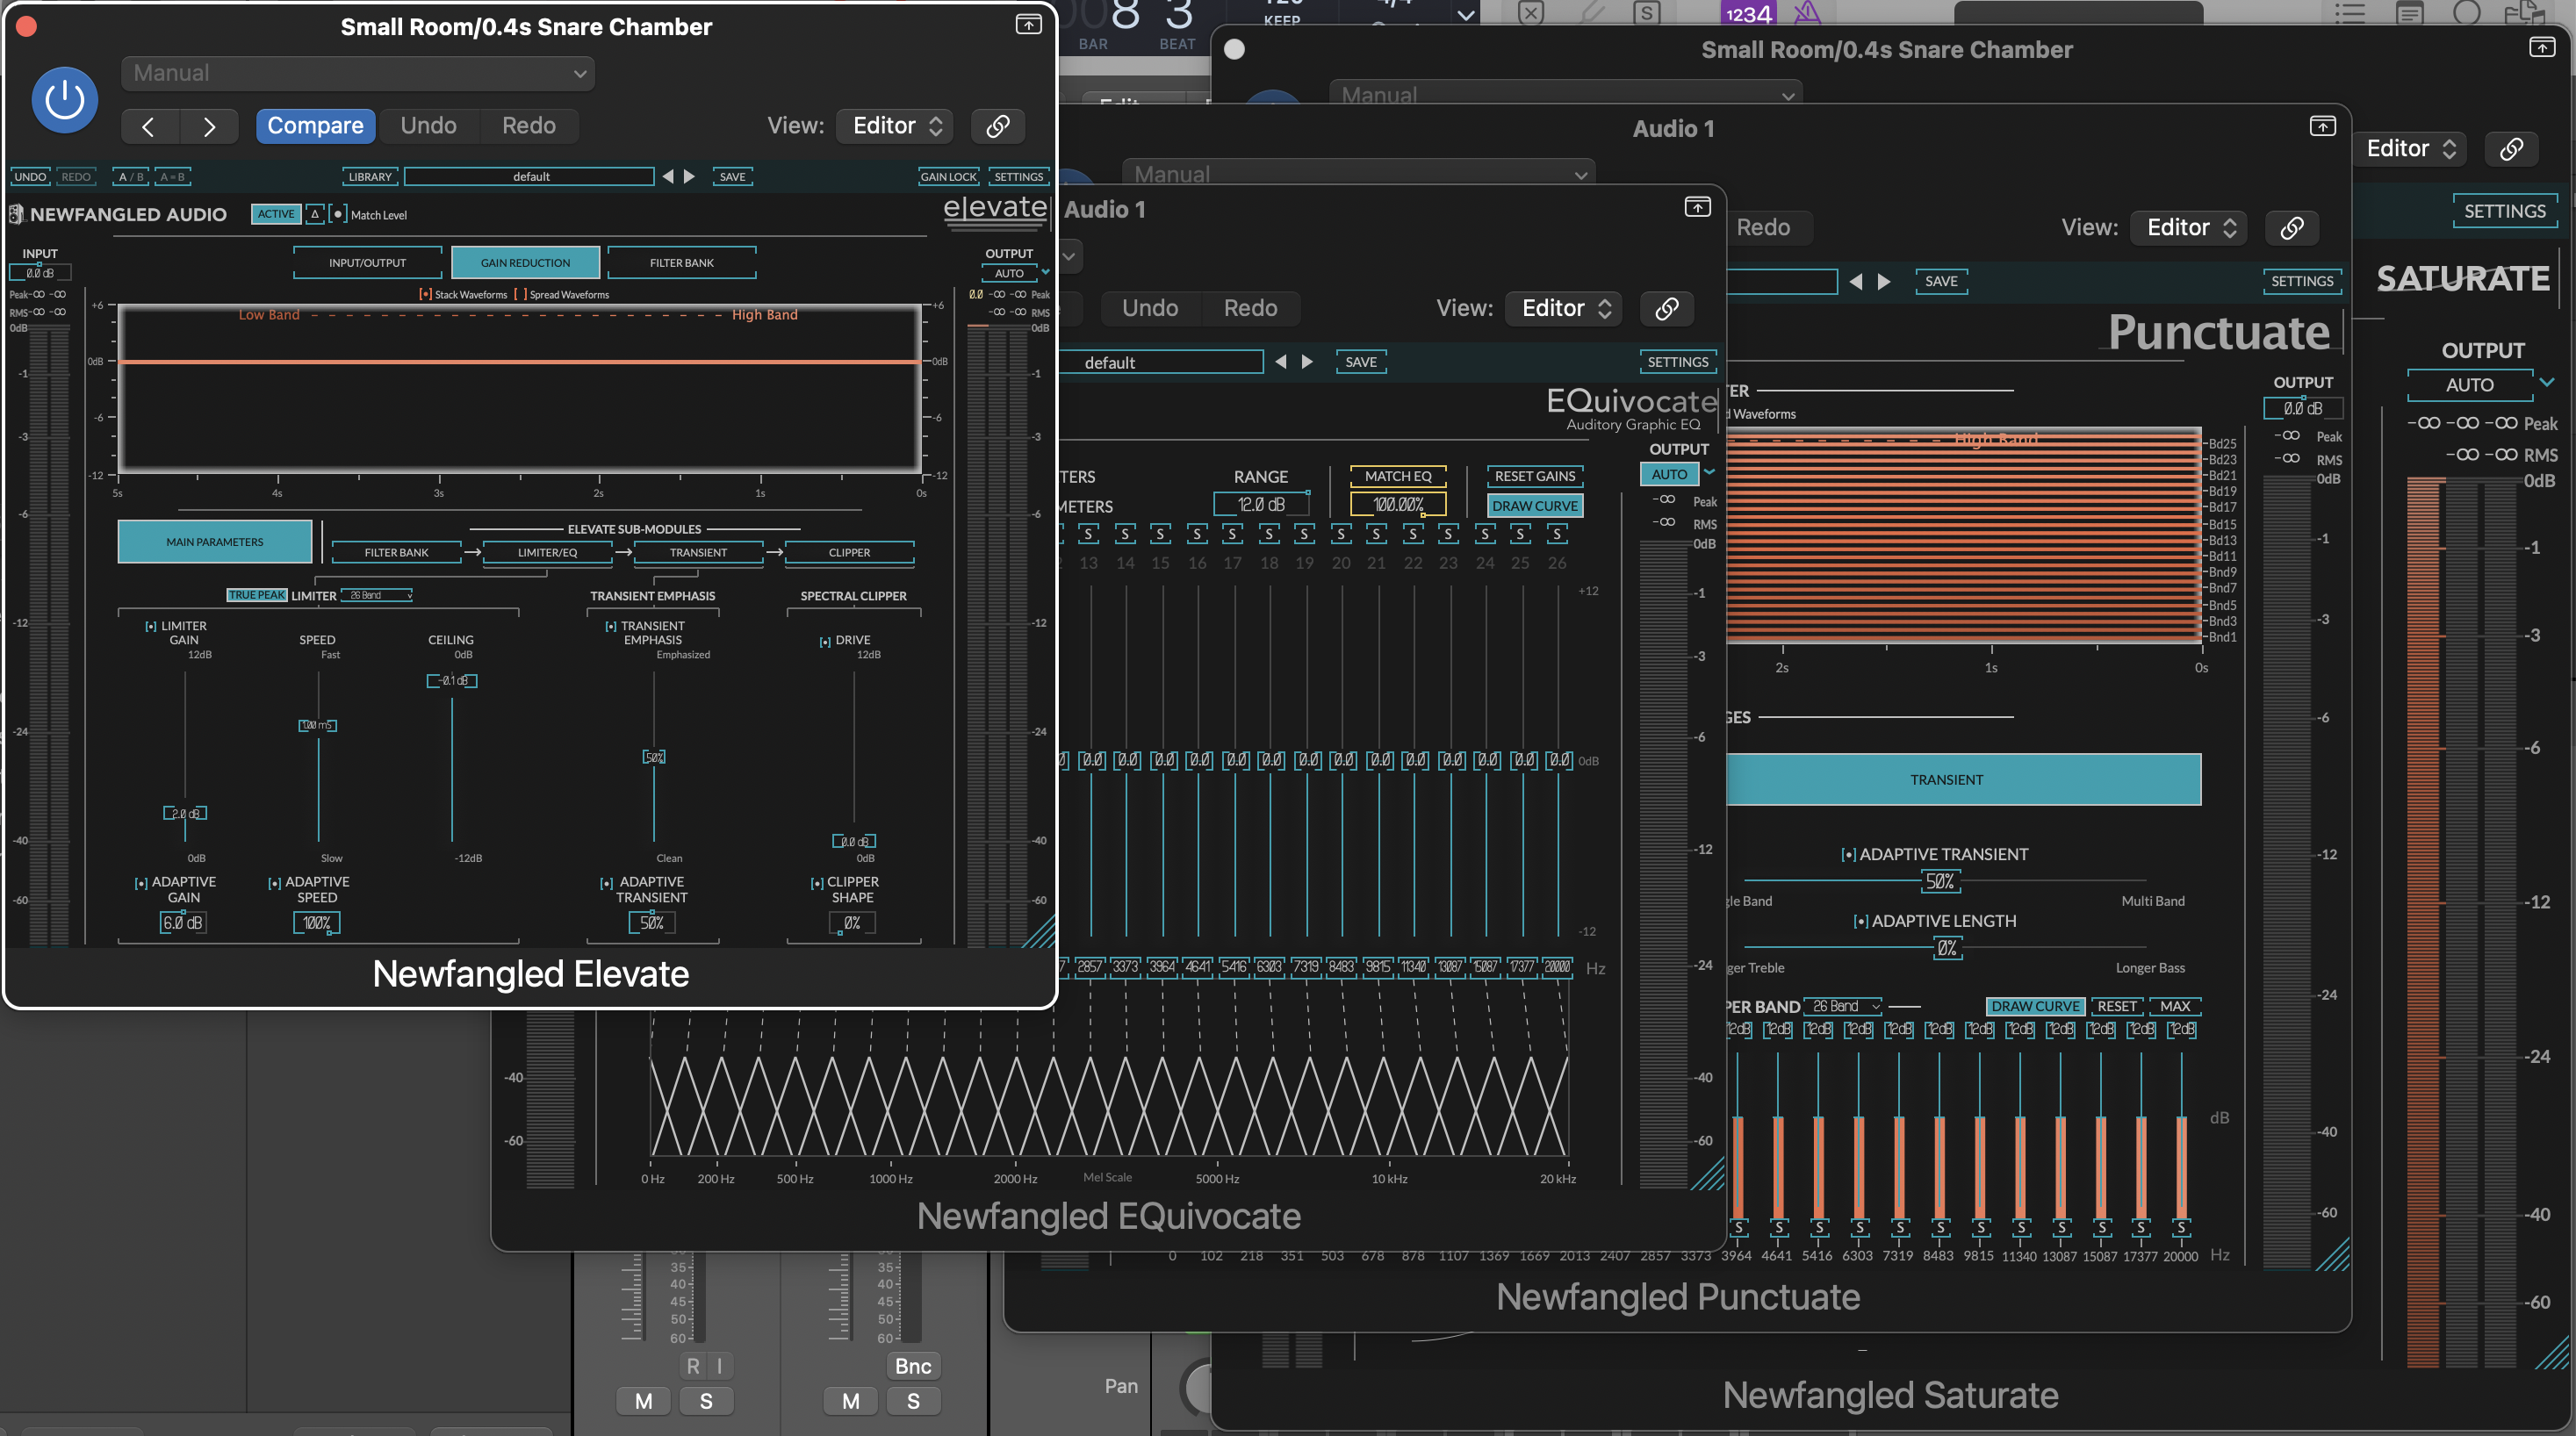Open Manual preset dropdown in Elevate window

click(358, 73)
